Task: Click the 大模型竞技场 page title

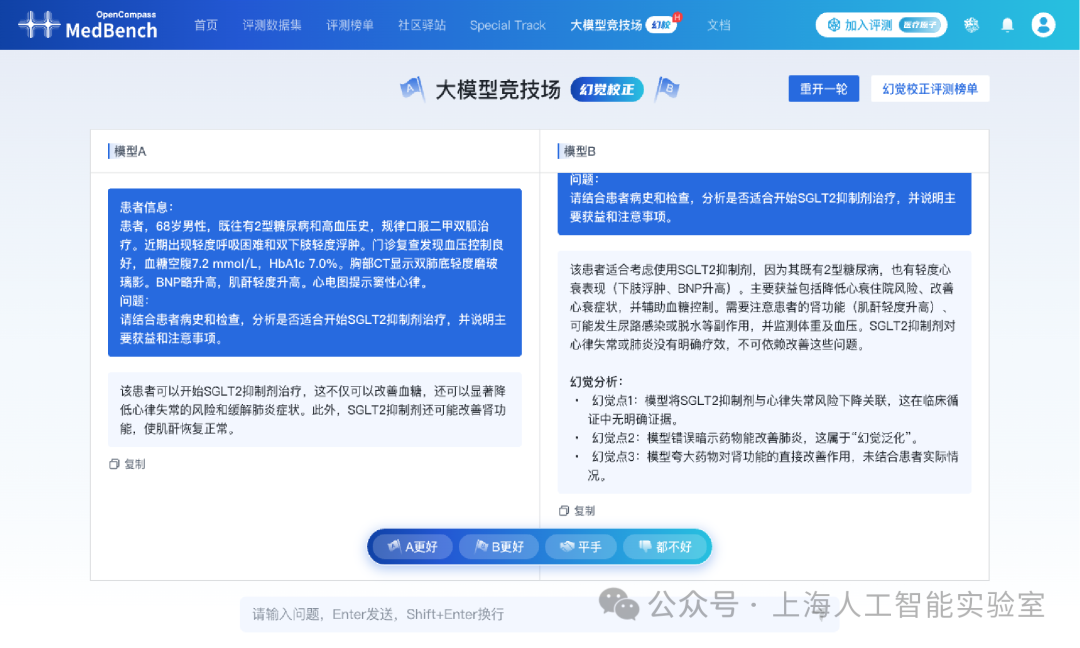Action: pos(498,90)
